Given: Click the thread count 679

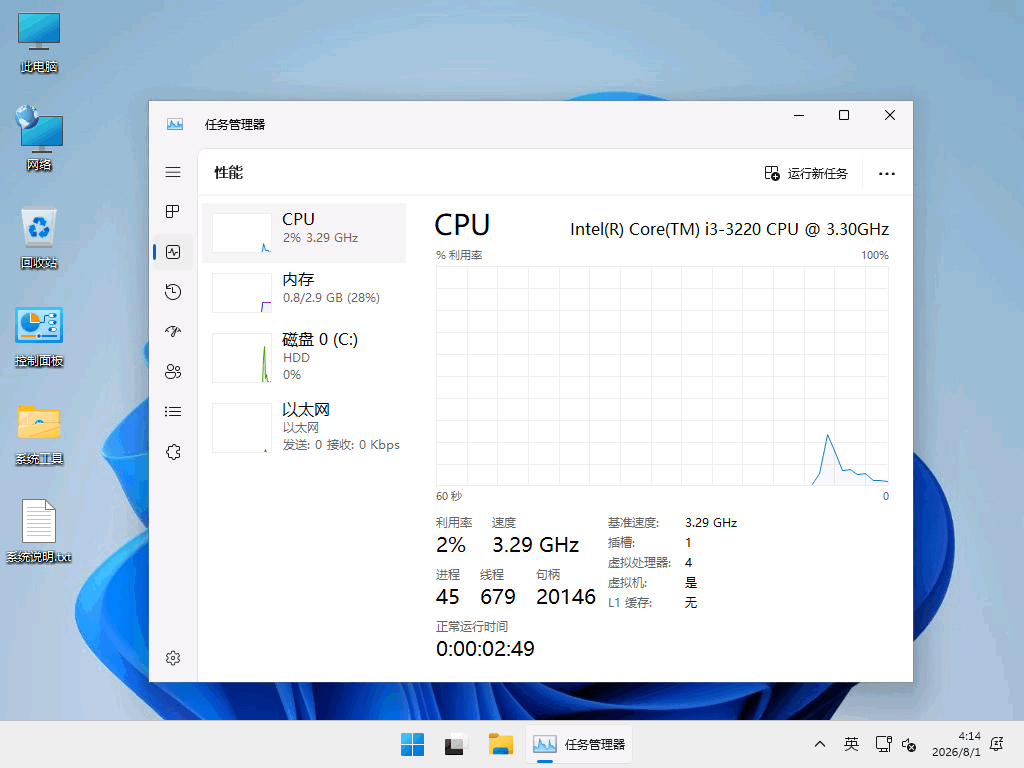Looking at the screenshot, I should click(x=498, y=596).
